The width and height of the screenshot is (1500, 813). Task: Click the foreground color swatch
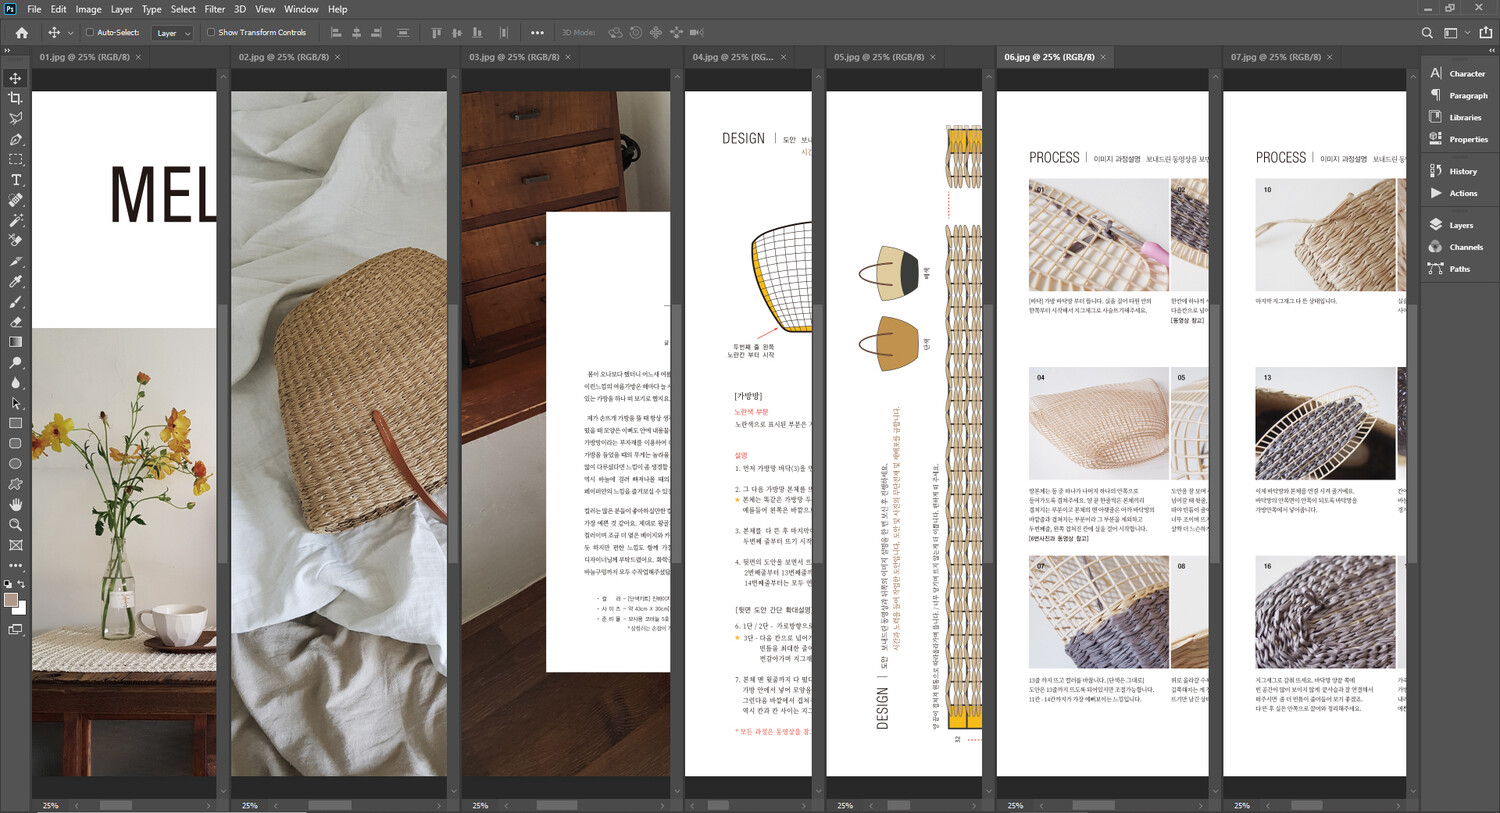point(11,600)
